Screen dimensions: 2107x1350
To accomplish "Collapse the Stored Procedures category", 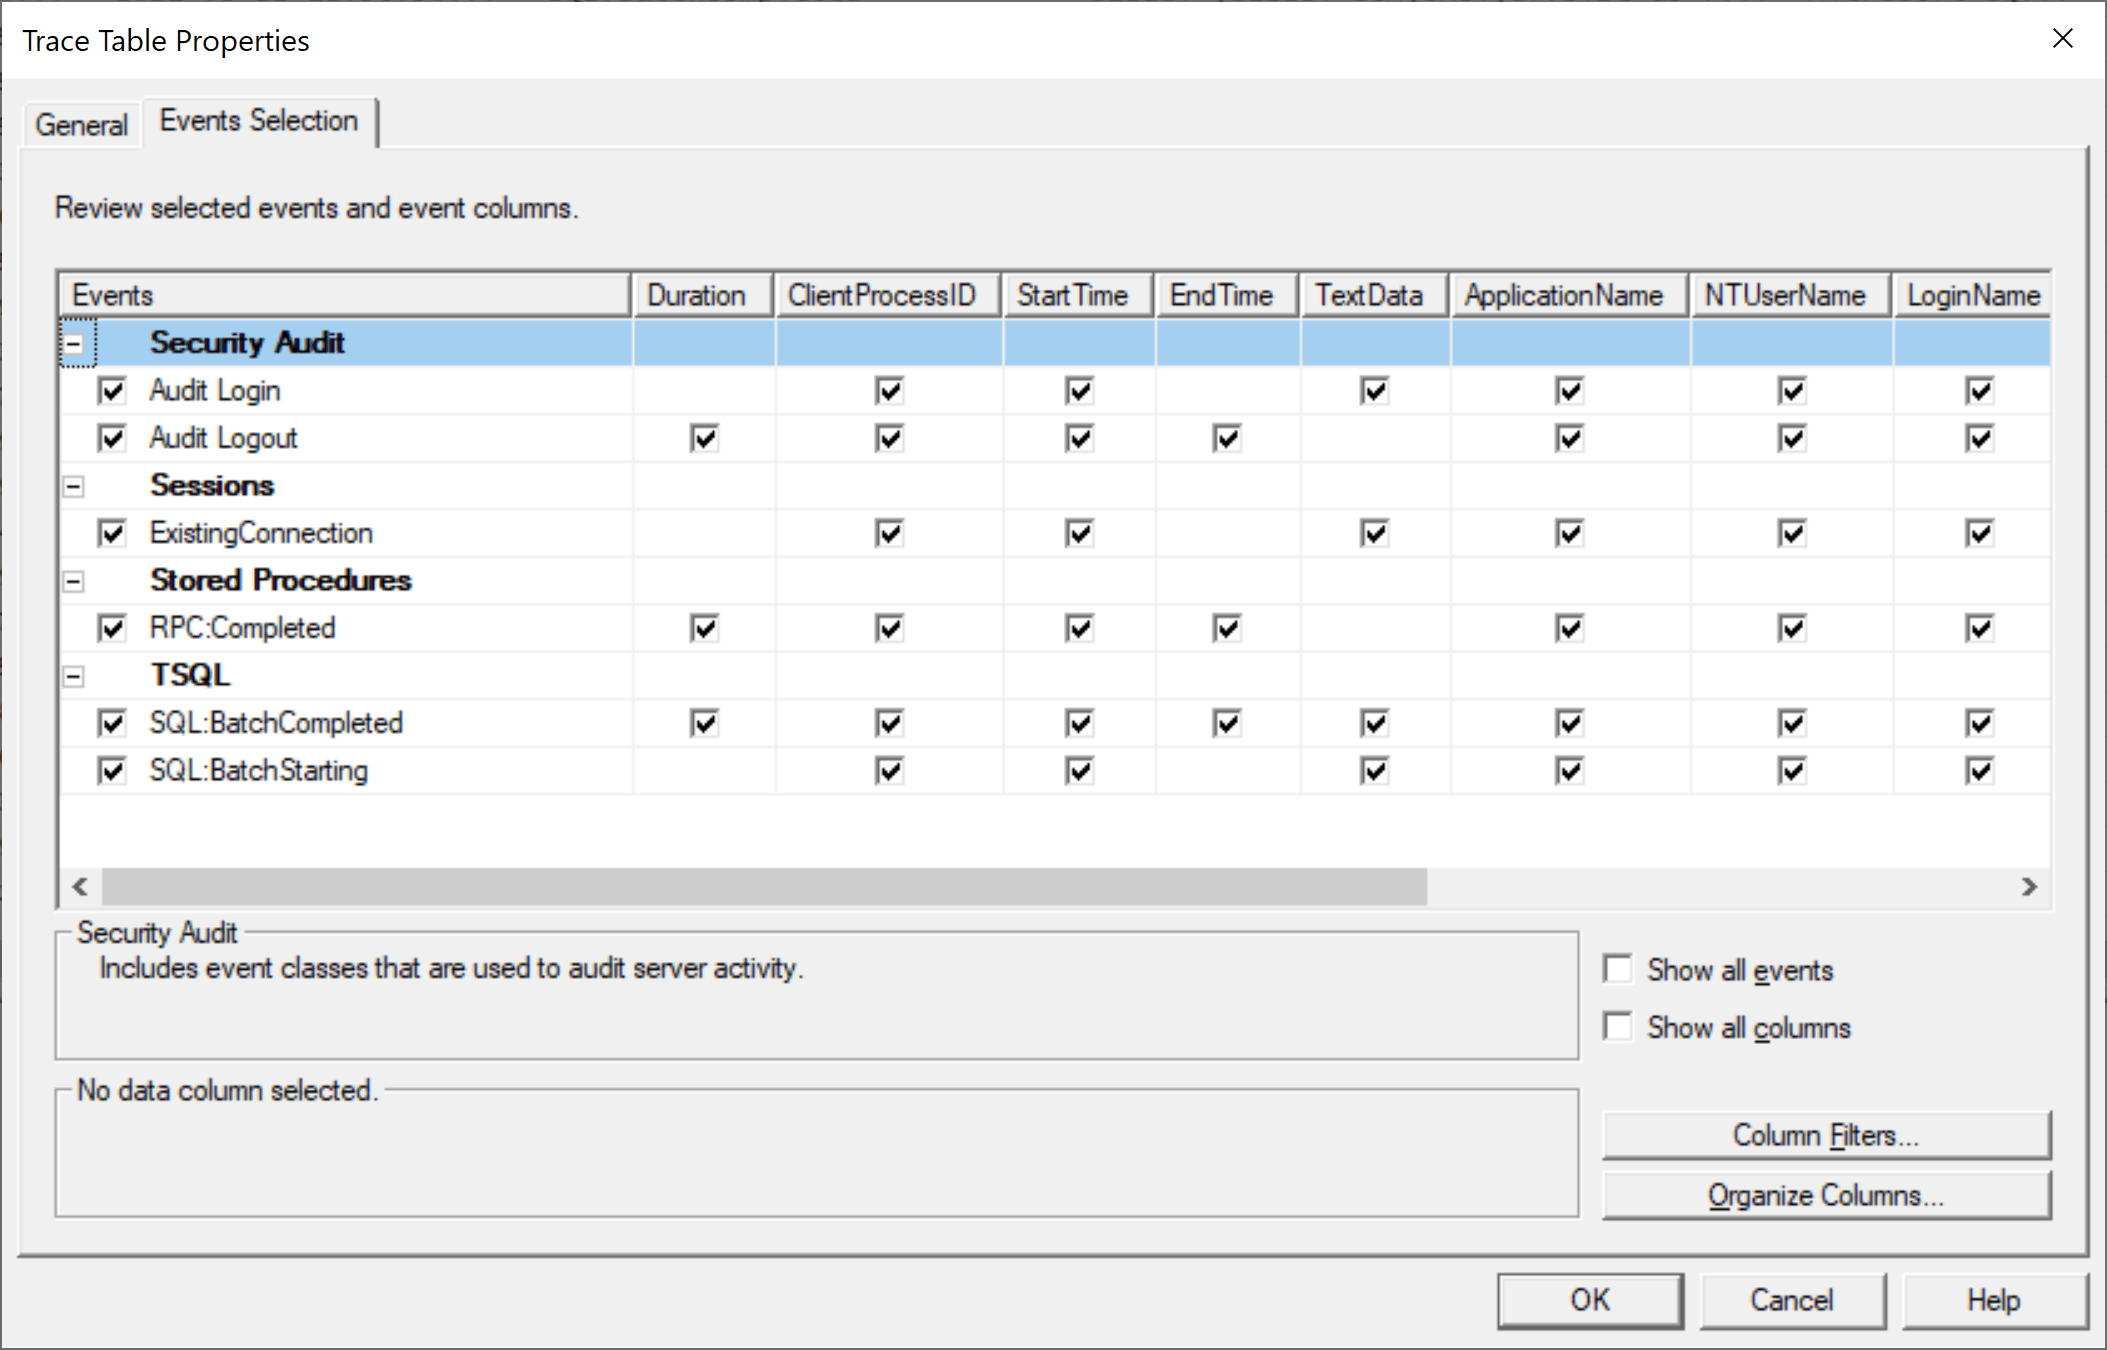I will point(74,580).
